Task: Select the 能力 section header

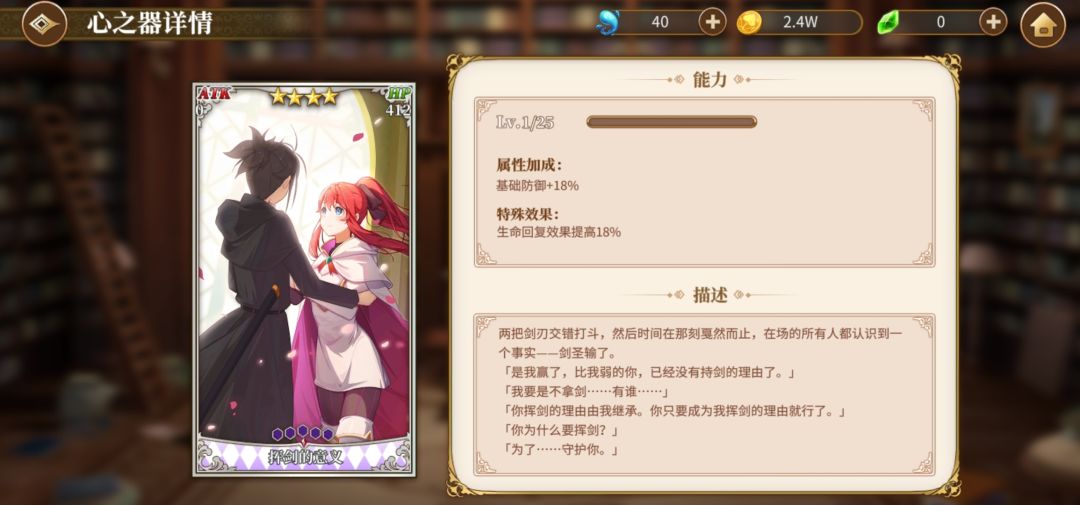Action: (709, 79)
